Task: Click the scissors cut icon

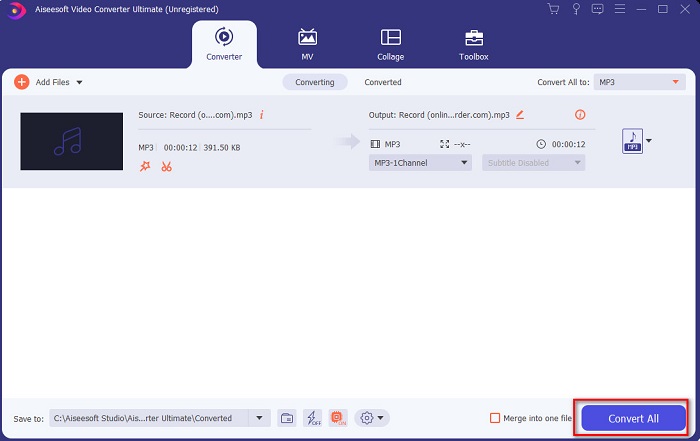Action: coord(166,166)
